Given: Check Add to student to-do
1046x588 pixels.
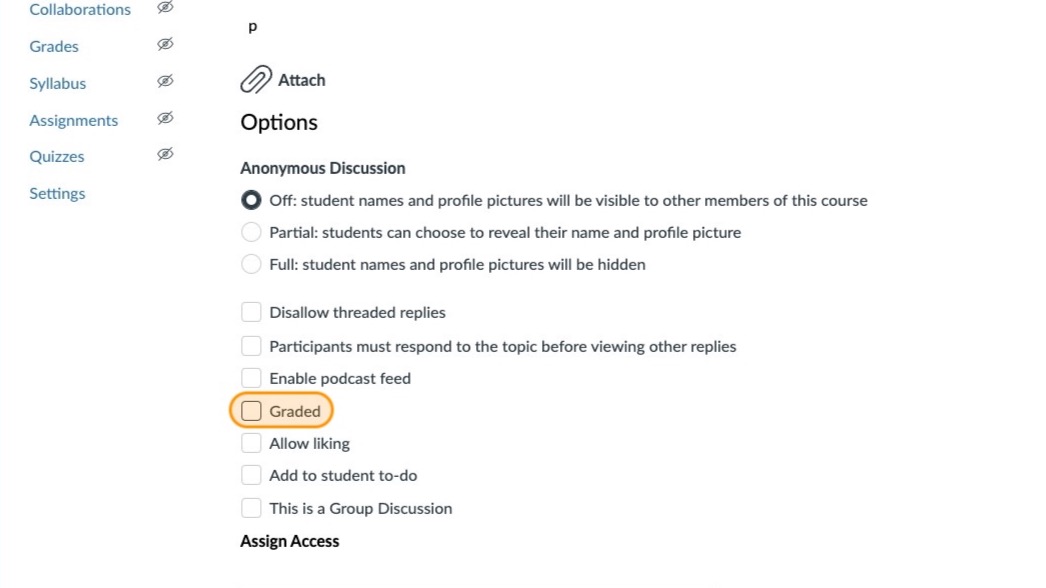Looking at the screenshot, I should click(251, 475).
